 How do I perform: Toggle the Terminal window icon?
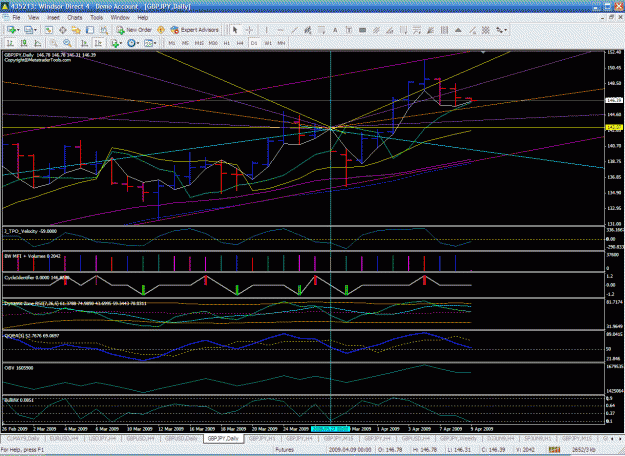[x=90, y=30]
